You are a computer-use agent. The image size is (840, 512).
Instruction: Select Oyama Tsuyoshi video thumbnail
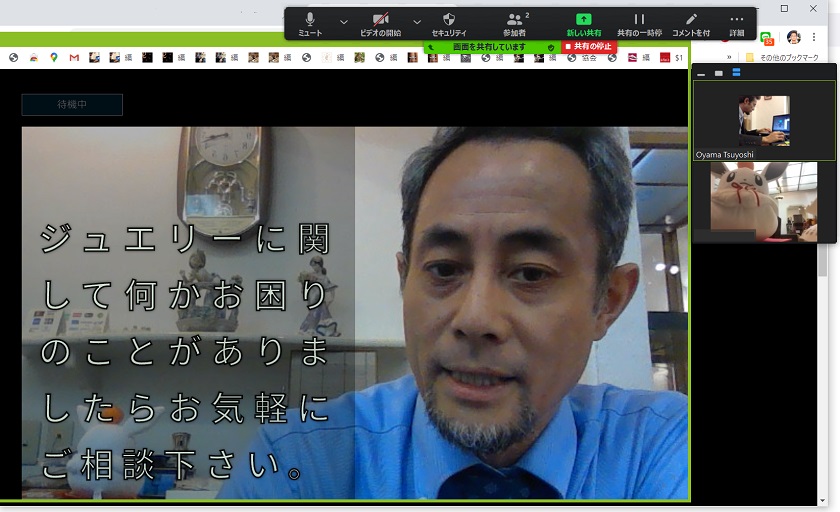[x=765, y=121]
